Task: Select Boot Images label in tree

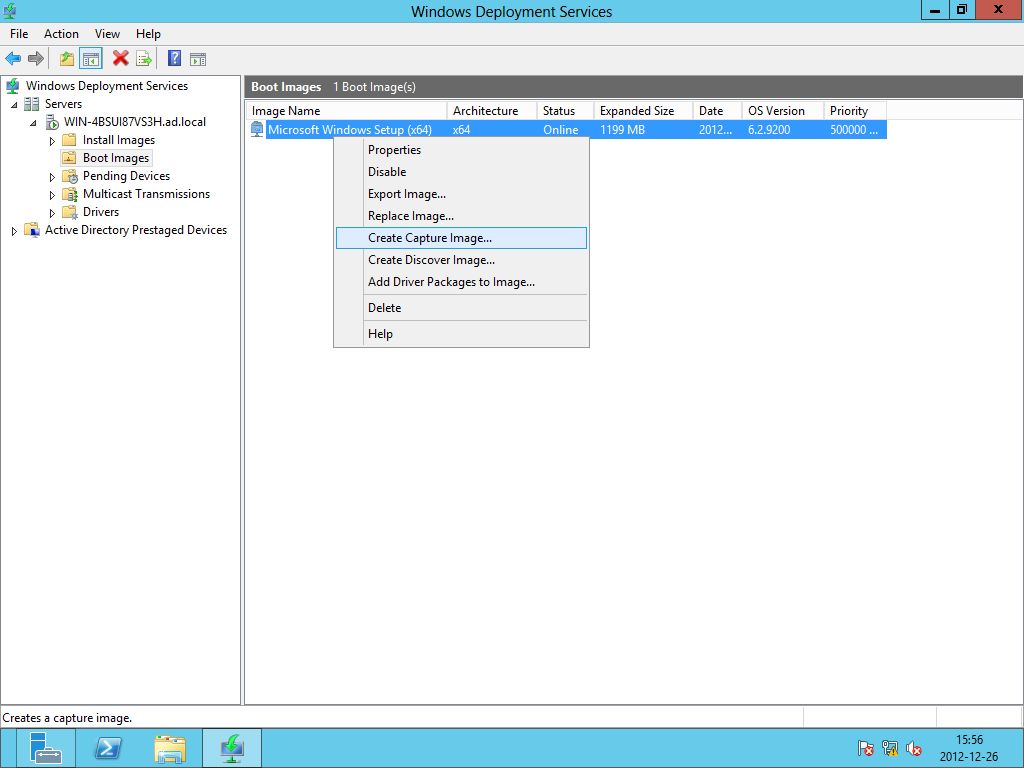Action: pyautogui.click(x=116, y=158)
